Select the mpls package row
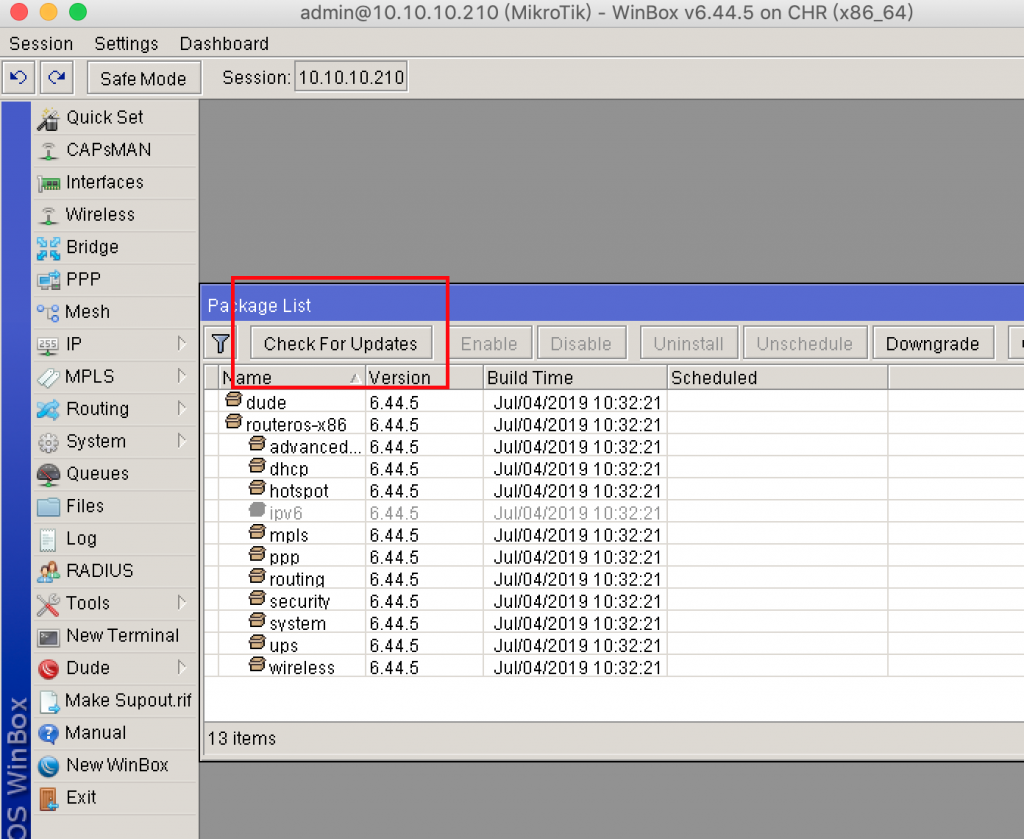Screen dimensions: 1024x839 [x=614, y=535]
